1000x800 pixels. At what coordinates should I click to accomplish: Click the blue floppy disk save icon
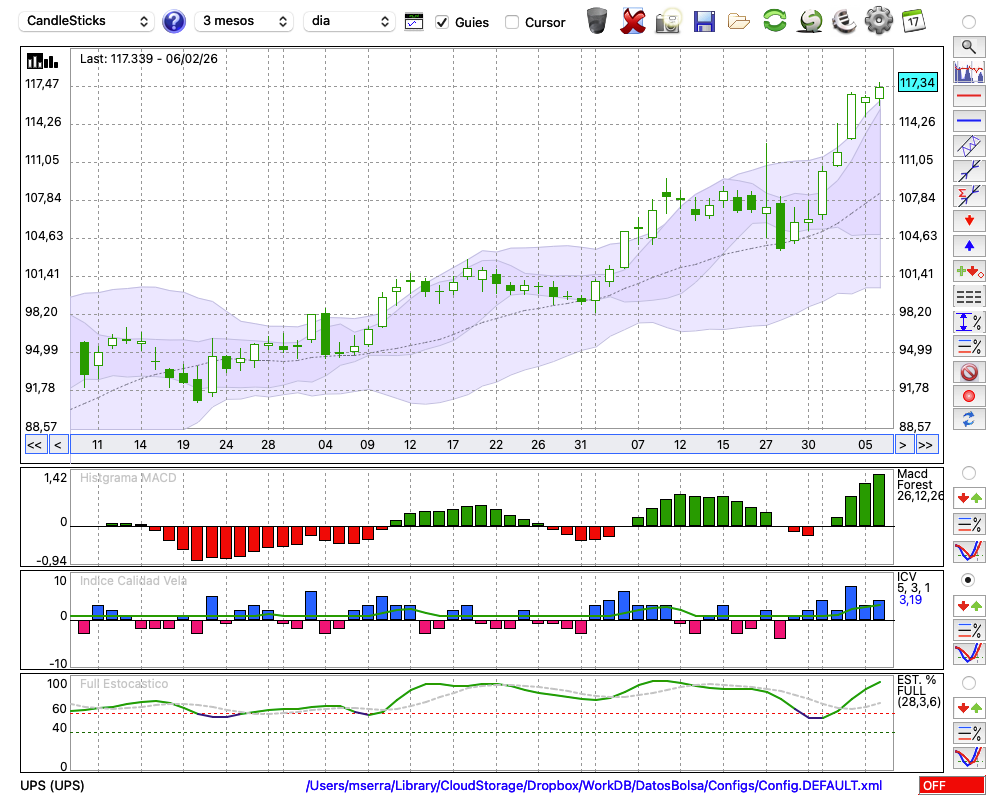coord(704,21)
